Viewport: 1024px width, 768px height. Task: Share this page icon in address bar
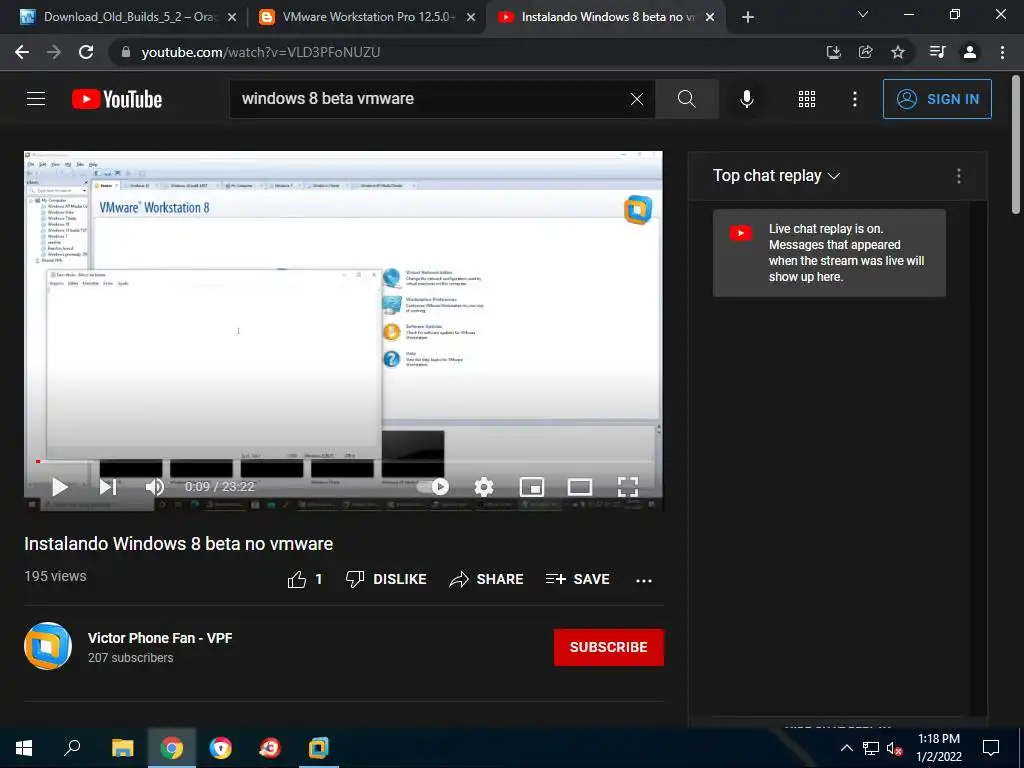(865, 52)
